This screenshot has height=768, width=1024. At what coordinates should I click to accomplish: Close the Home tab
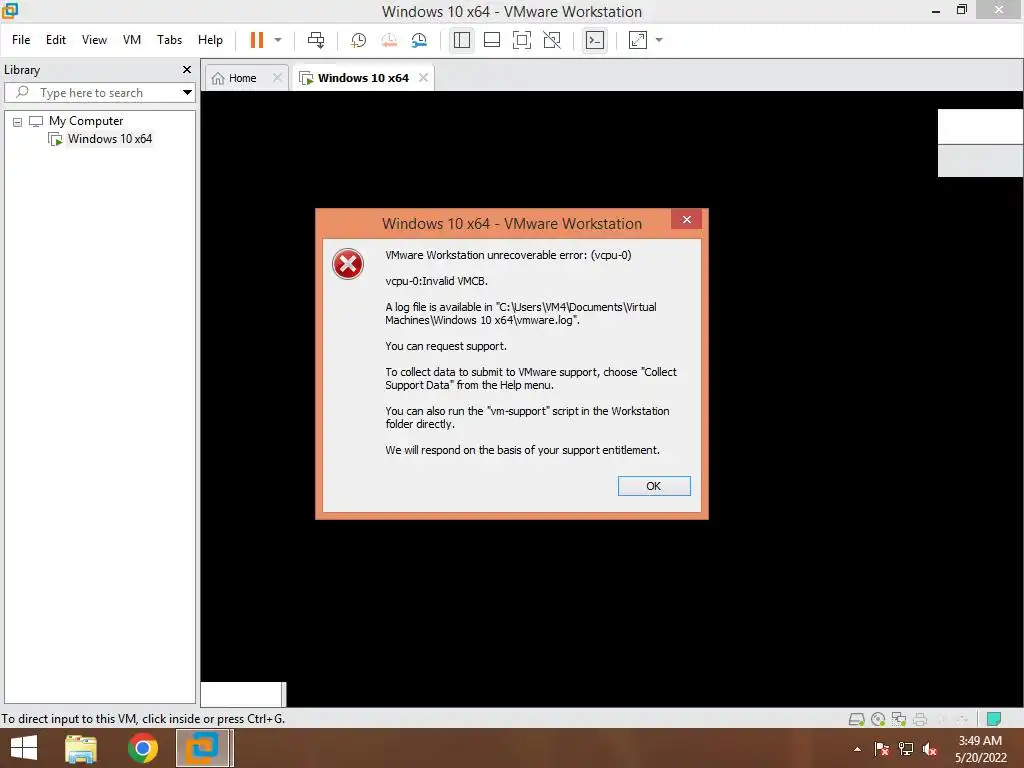click(x=278, y=78)
